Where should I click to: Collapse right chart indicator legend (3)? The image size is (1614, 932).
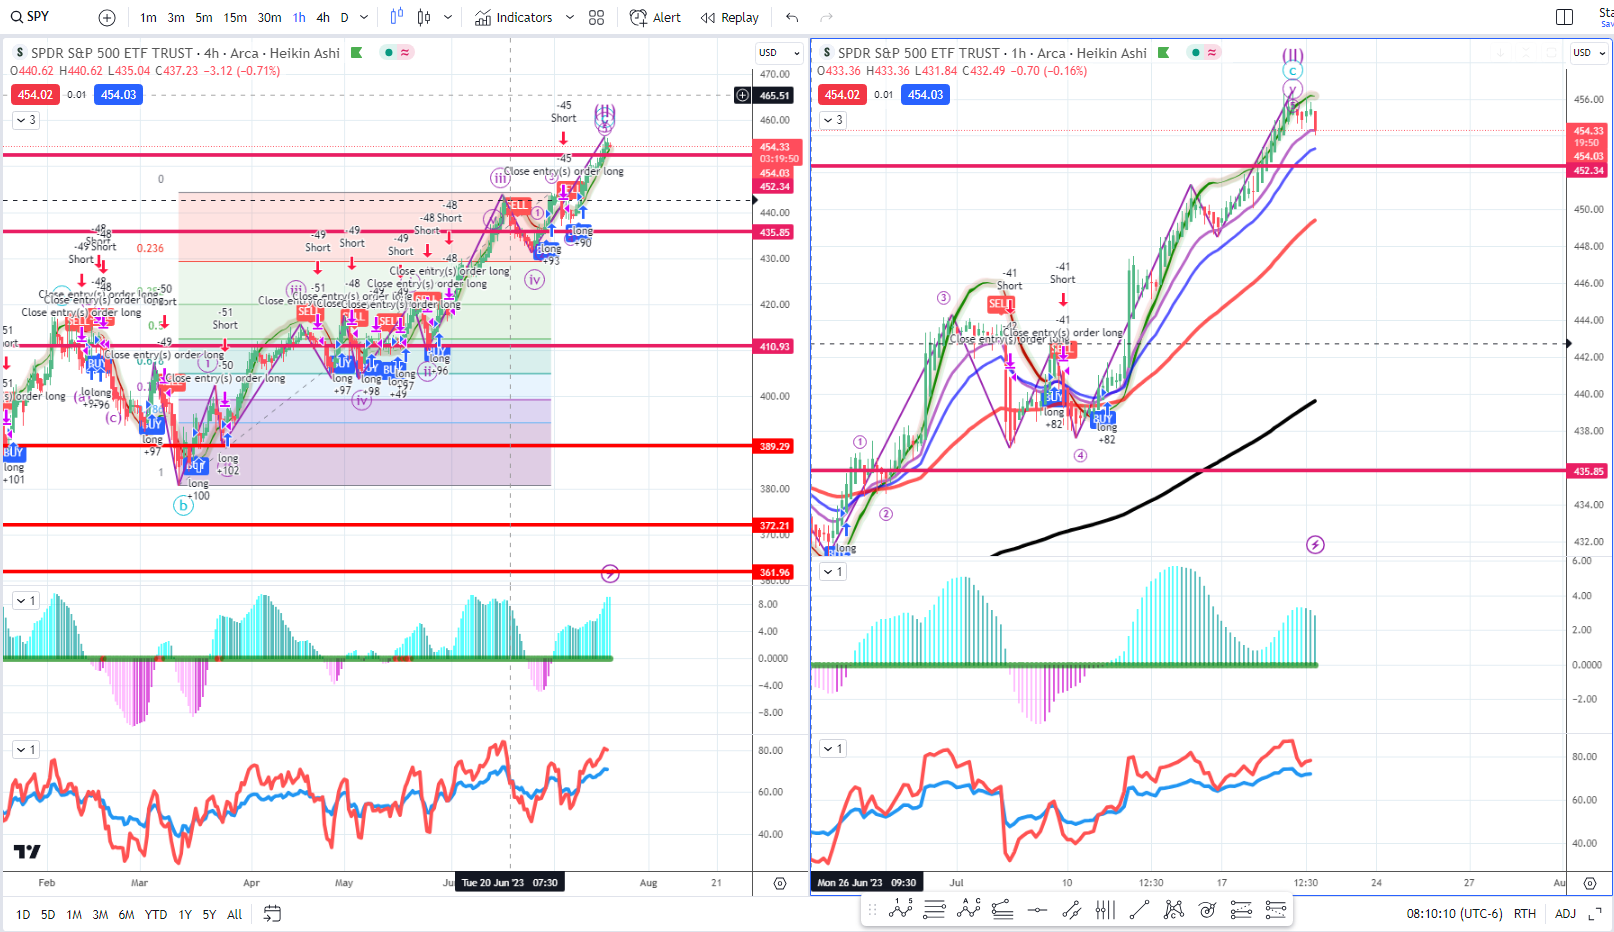[x=833, y=120]
